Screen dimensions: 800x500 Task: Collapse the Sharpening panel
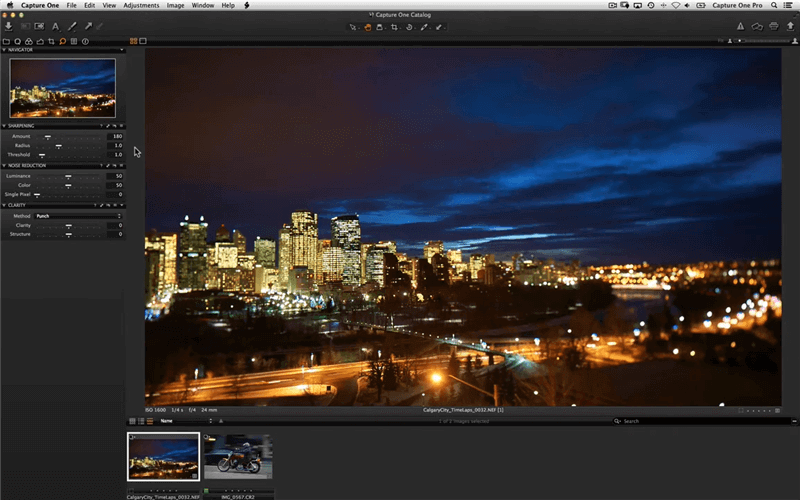tap(4, 126)
